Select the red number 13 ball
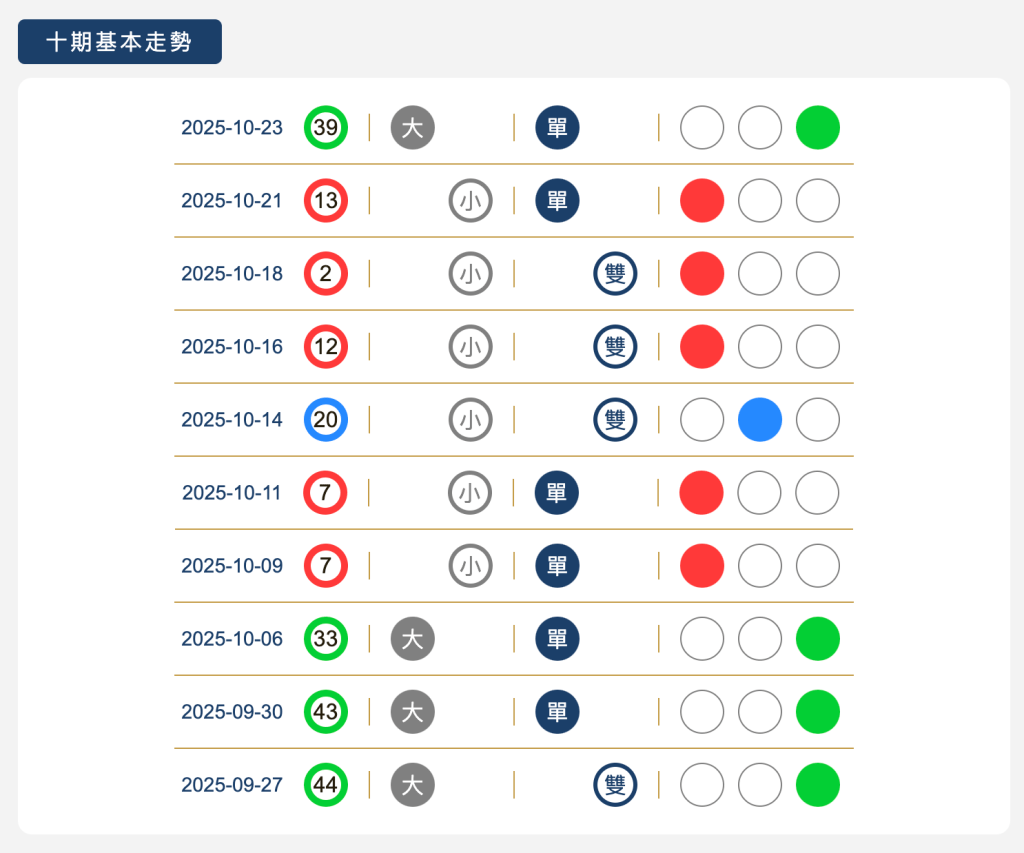Viewport: 1024px width, 853px height. [325, 200]
